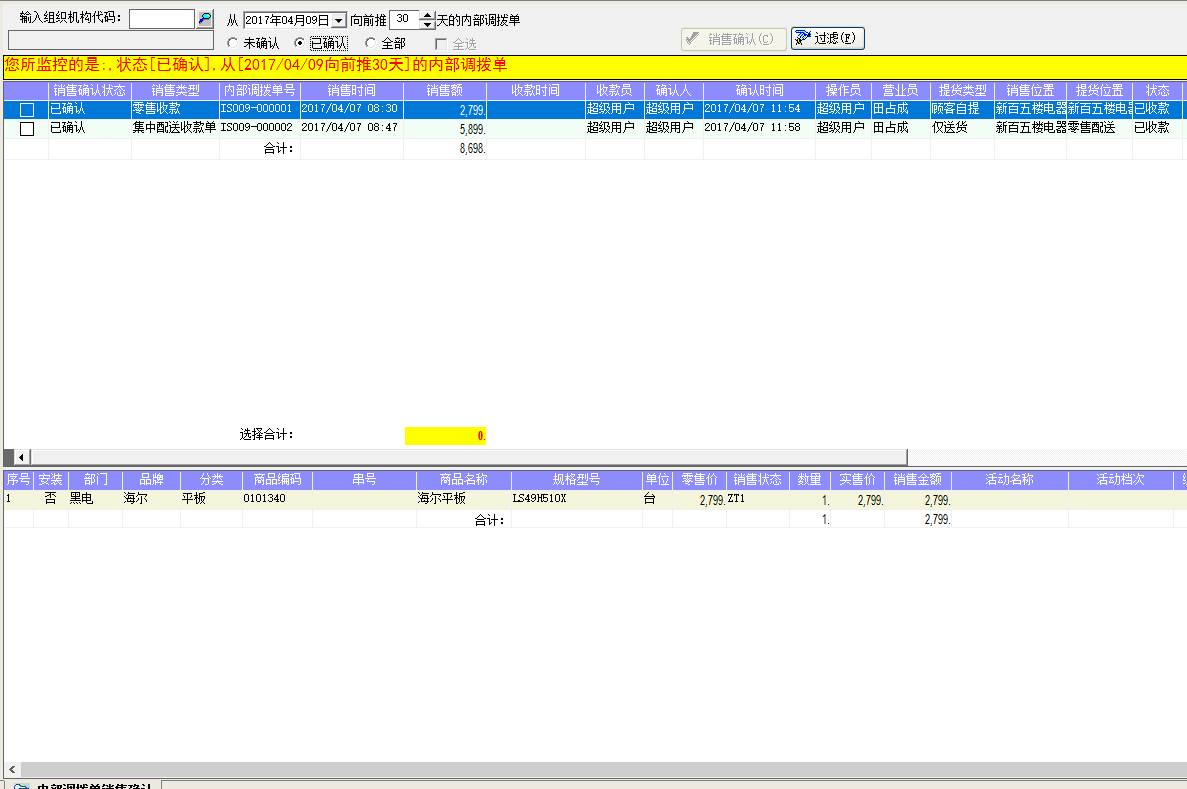Click the 黑电 department cell
Viewport: 1187px width, 789px height.
click(x=95, y=499)
